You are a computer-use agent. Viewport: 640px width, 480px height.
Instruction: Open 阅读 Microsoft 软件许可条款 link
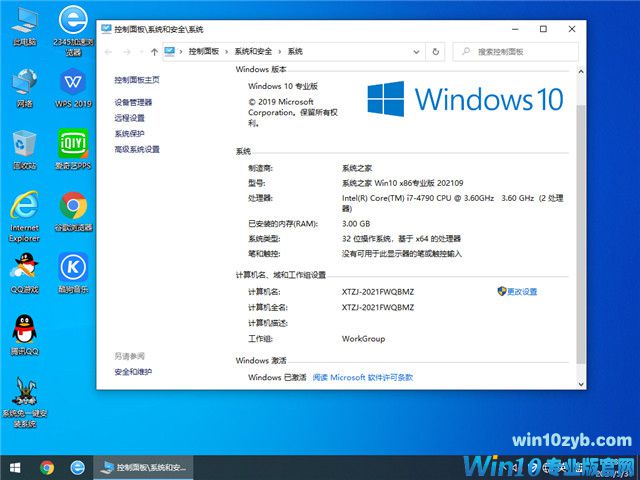pos(363,378)
